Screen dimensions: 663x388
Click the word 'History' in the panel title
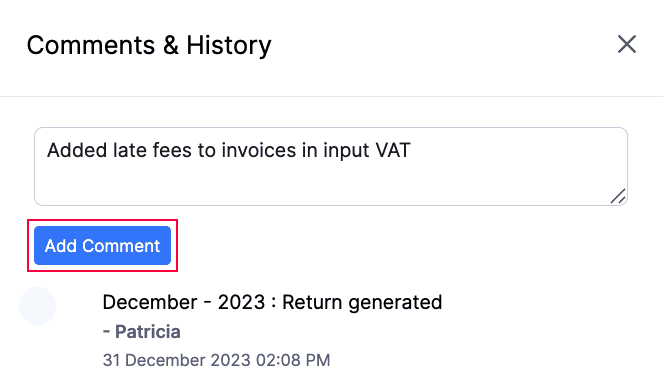(x=229, y=45)
